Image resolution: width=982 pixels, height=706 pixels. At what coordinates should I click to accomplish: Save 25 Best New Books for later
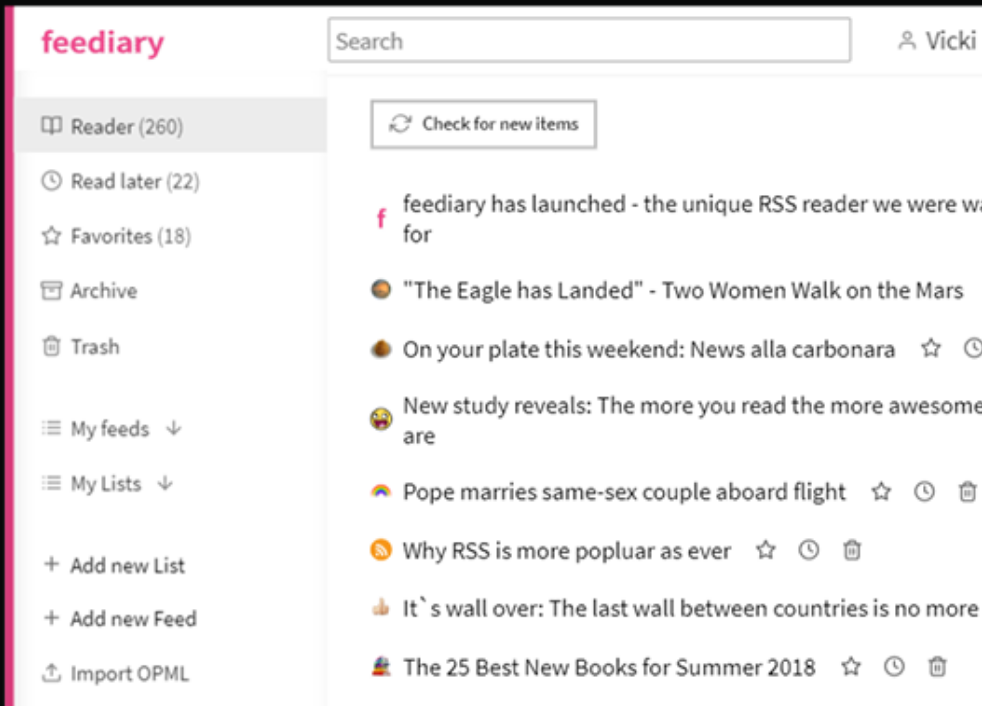coord(894,666)
